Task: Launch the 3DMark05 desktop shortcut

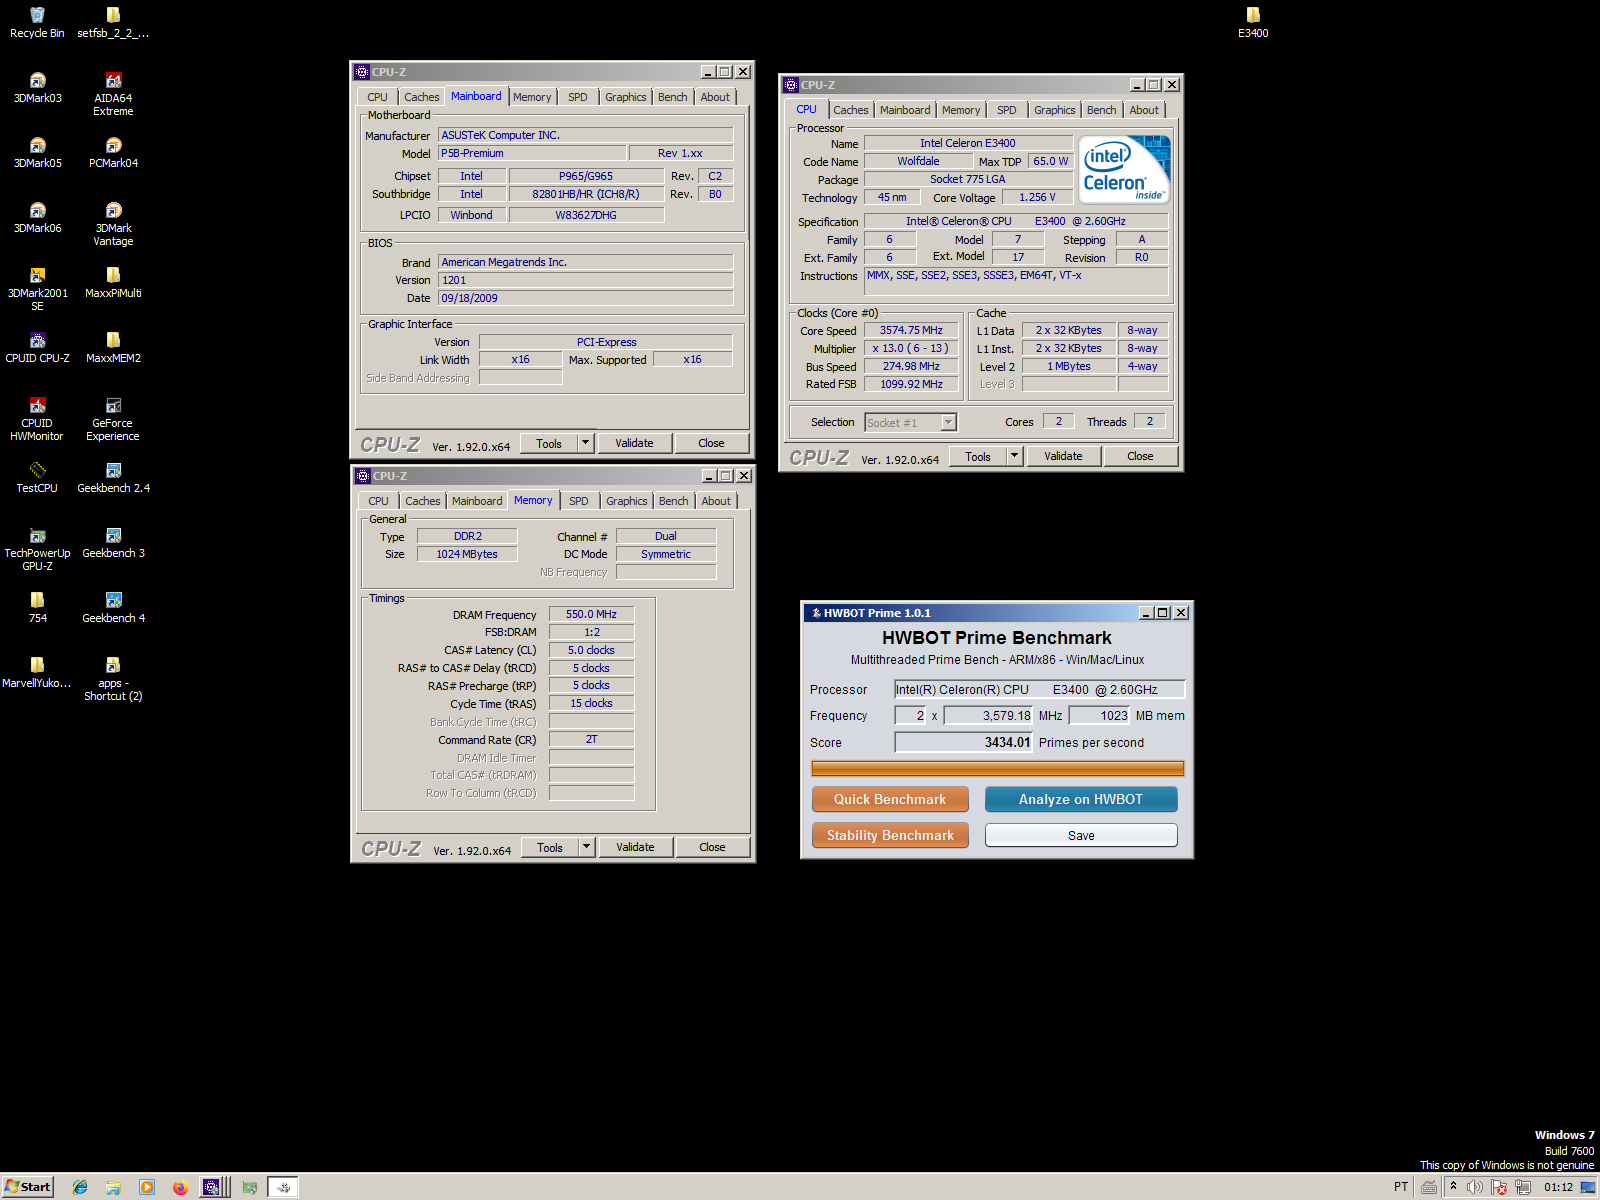Action: (37, 152)
